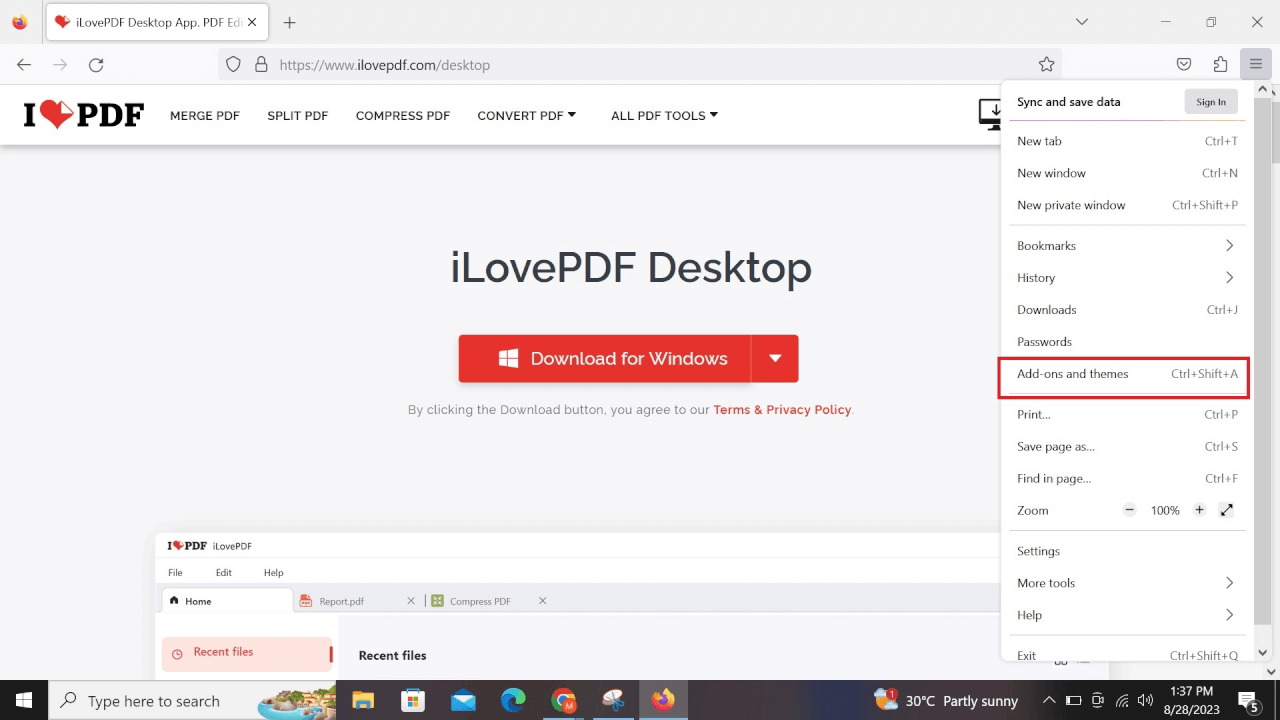Image resolution: width=1280 pixels, height=720 pixels.
Task: Open Add-ons and themes
Action: pos(1127,374)
